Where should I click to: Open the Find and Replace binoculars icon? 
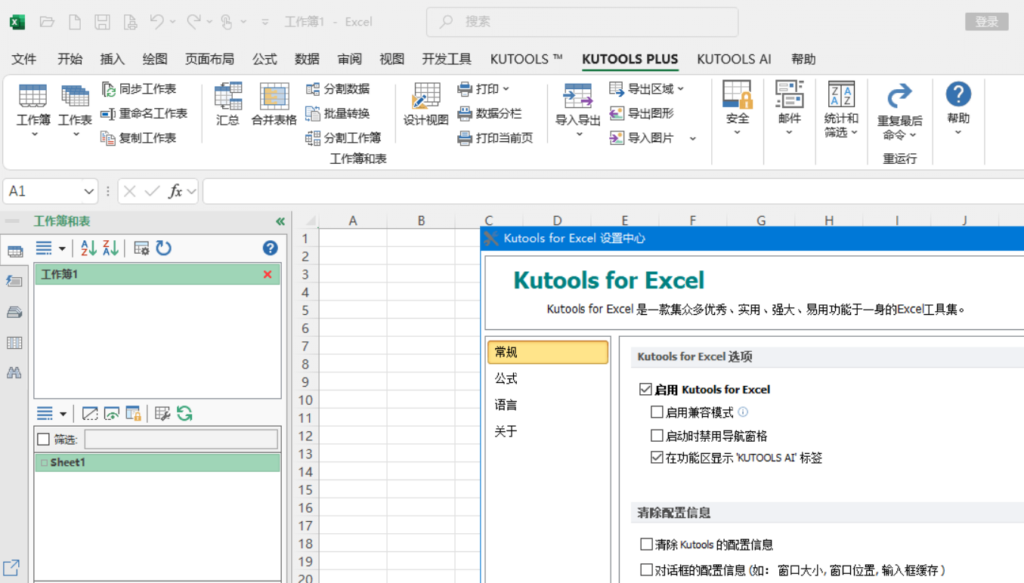pos(14,373)
